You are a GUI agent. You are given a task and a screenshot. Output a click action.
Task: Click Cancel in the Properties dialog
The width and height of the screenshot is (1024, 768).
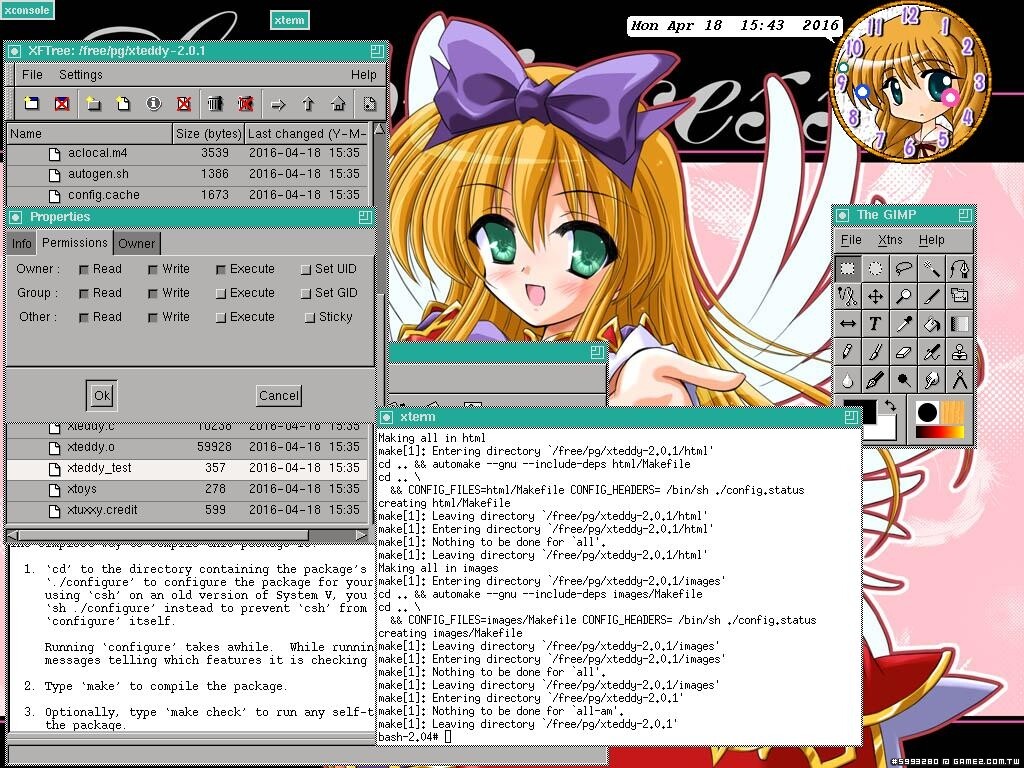point(278,396)
